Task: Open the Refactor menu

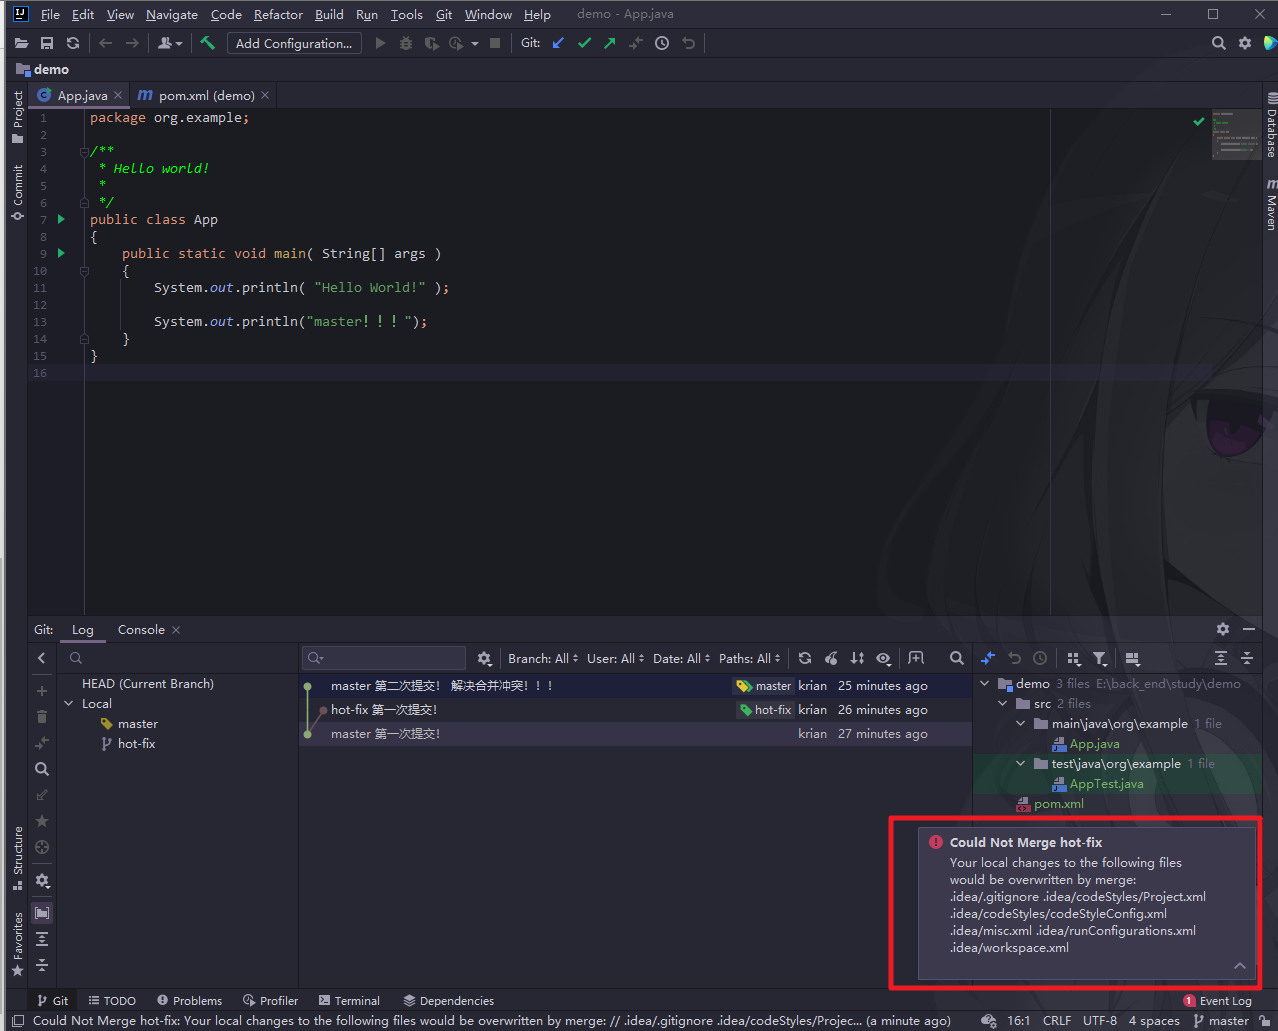Action: coord(277,14)
